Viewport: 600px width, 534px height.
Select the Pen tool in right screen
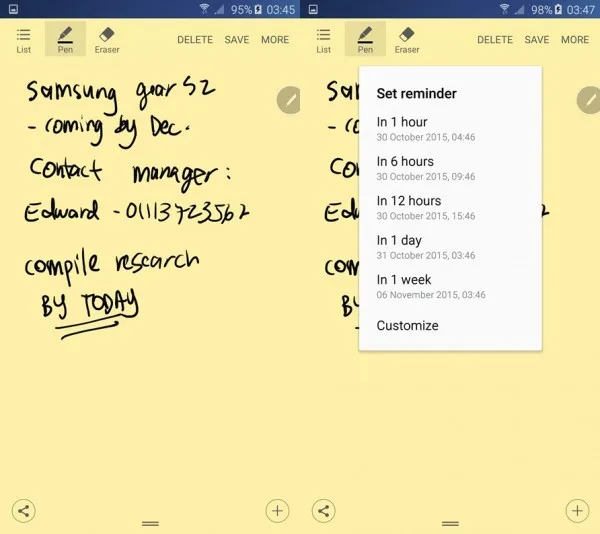[x=365, y=40]
